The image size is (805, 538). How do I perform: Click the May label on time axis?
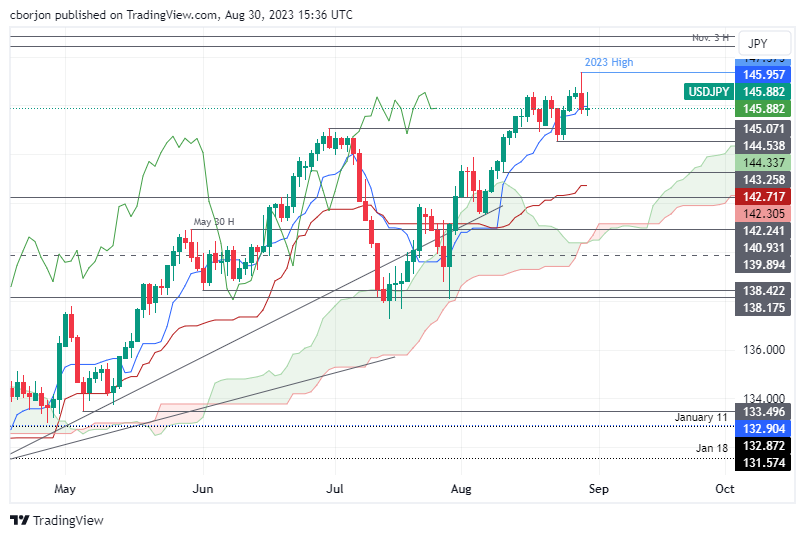click(x=65, y=489)
